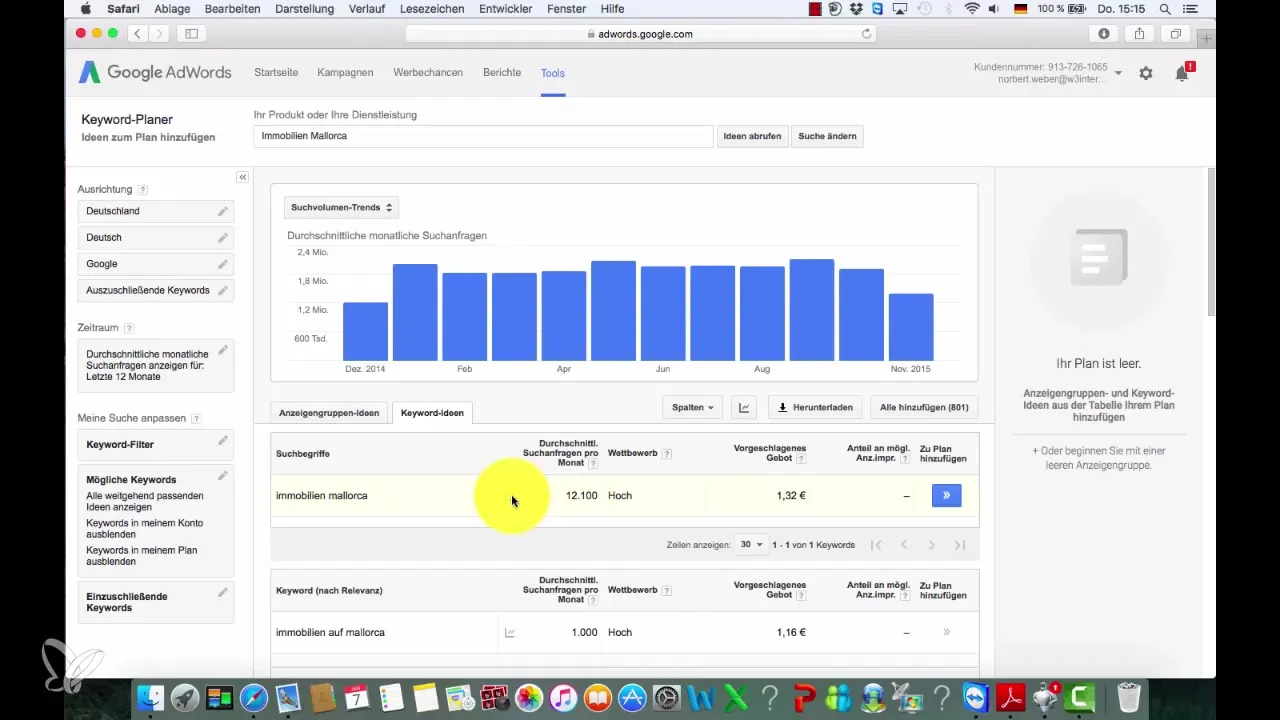Image resolution: width=1280 pixels, height=720 pixels.
Task: Click the Safari URL address bar
Action: (640, 33)
